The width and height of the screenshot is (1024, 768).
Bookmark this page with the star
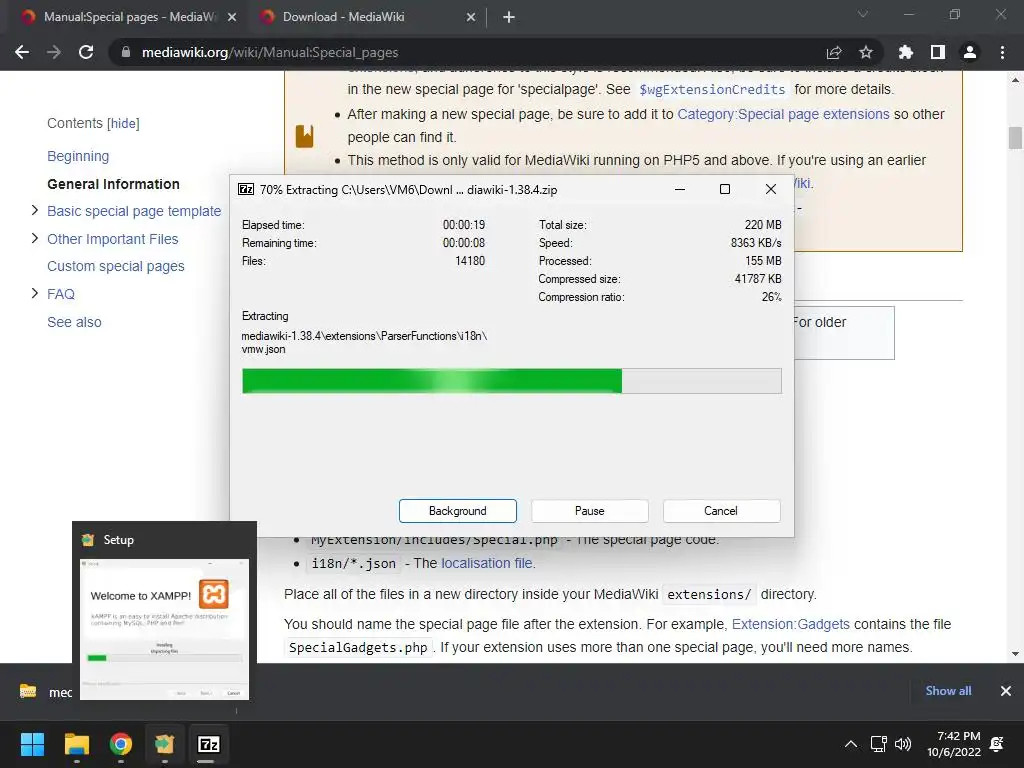click(x=866, y=52)
